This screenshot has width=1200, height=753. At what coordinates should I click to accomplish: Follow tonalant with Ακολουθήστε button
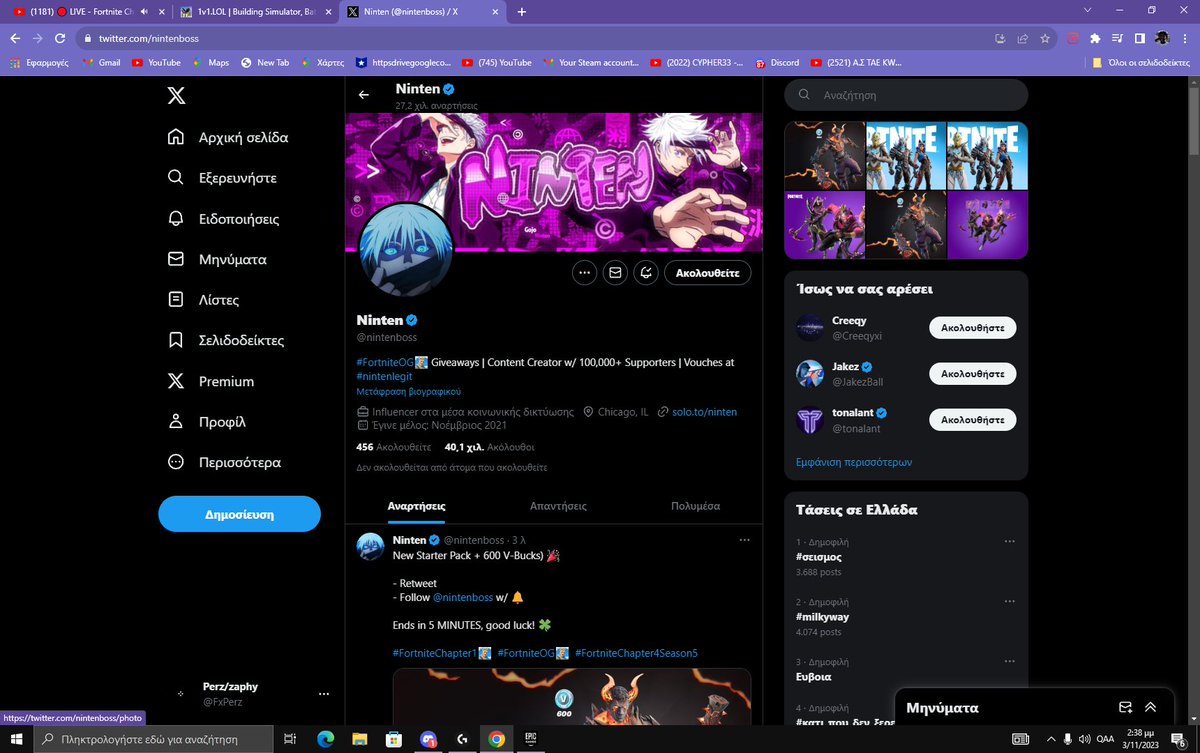point(972,419)
